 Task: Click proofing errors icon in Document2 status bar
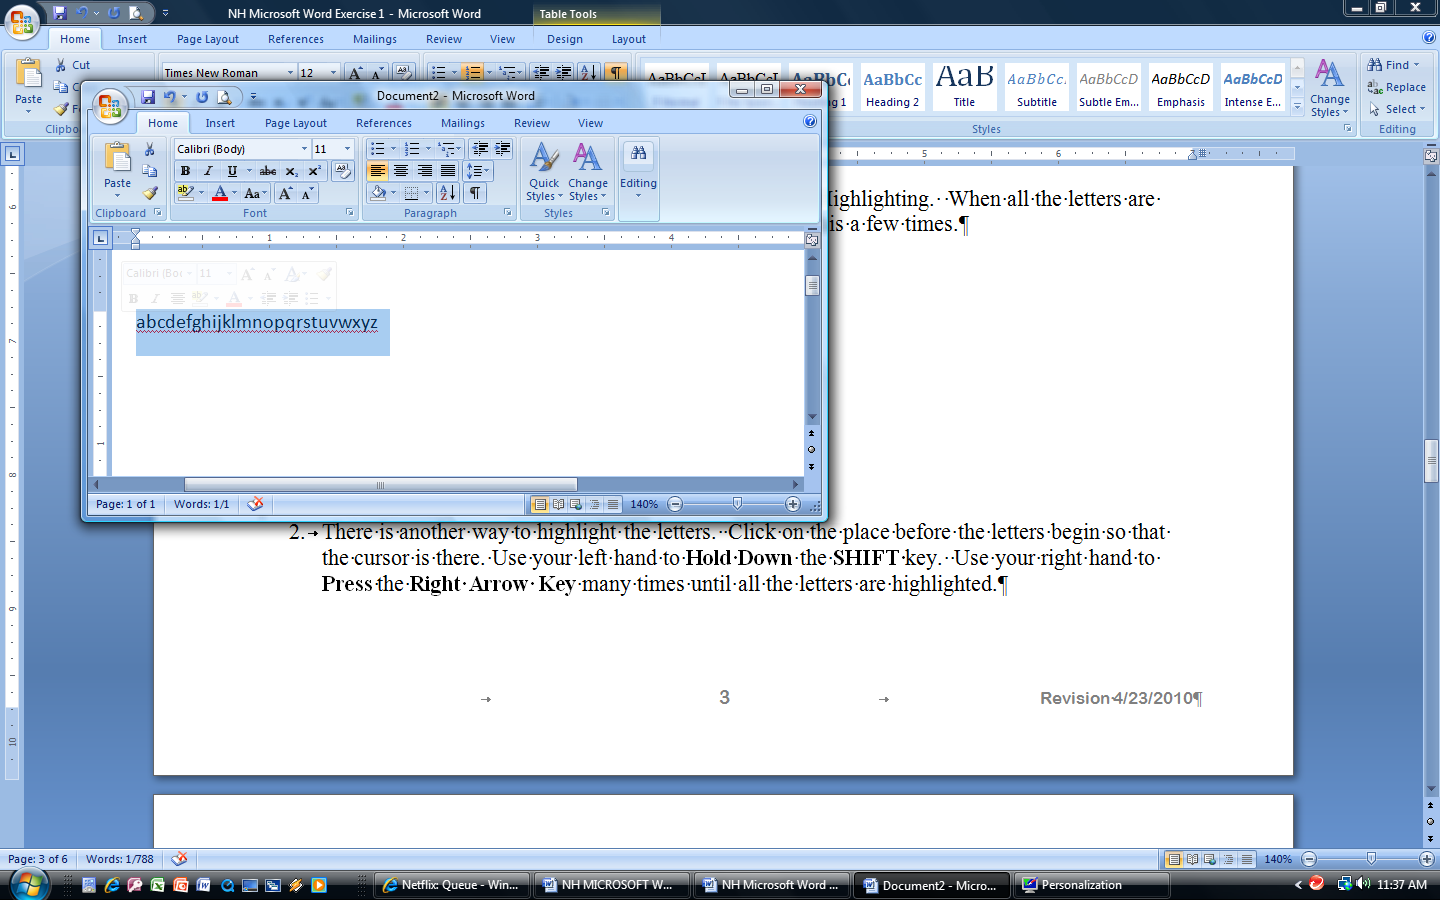[255, 504]
